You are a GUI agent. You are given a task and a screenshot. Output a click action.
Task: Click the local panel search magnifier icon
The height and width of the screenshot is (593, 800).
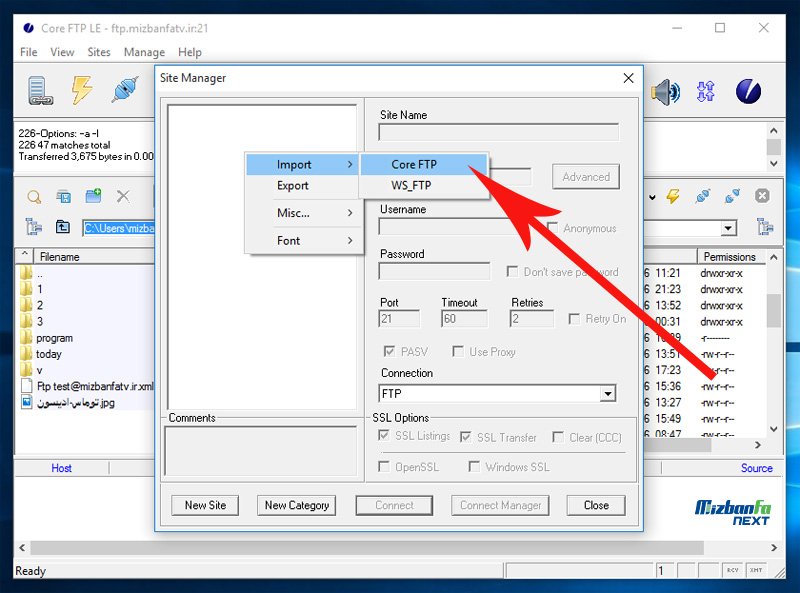pyautogui.click(x=34, y=196)
